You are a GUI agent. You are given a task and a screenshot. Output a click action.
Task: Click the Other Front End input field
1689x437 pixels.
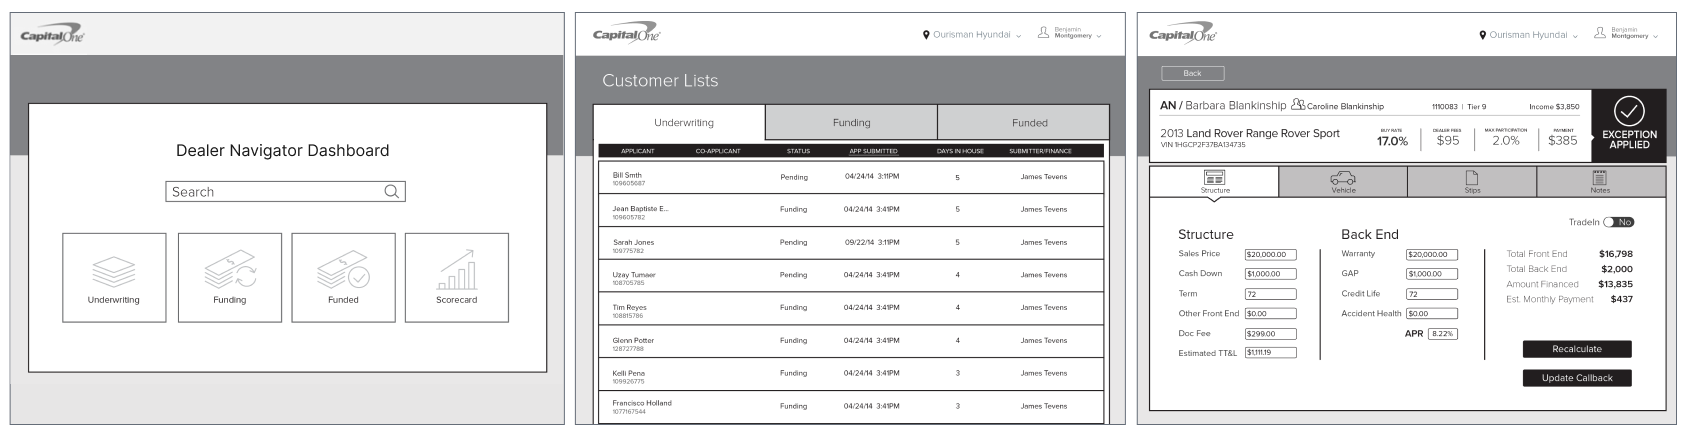click(1270, 314)
